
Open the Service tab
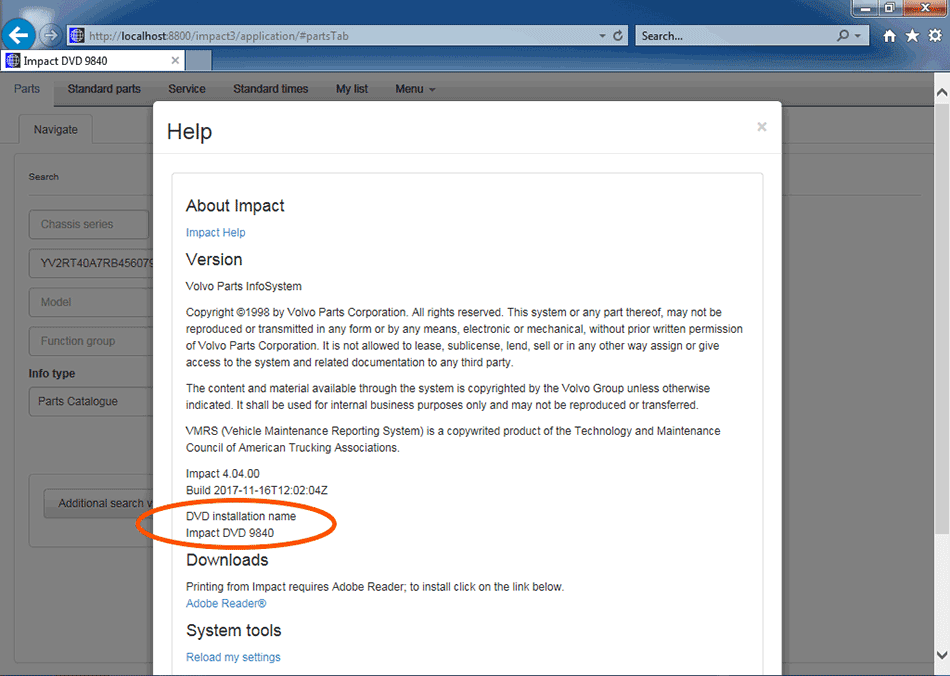(x=187, y=89)
